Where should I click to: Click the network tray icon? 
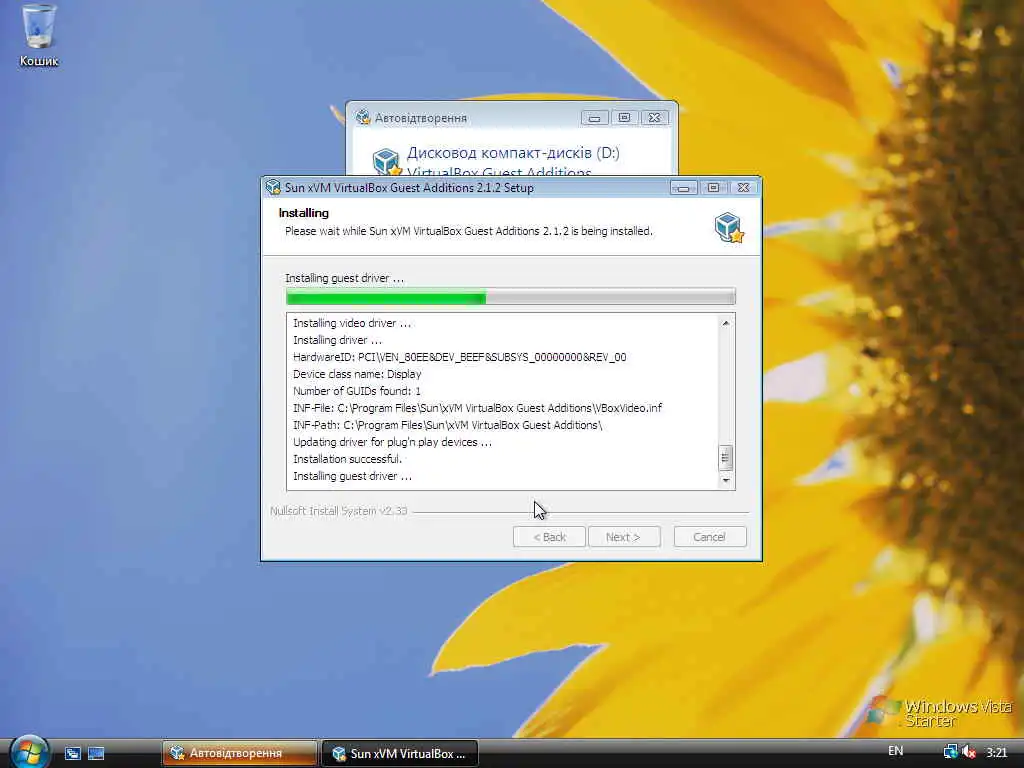(950, 752)
